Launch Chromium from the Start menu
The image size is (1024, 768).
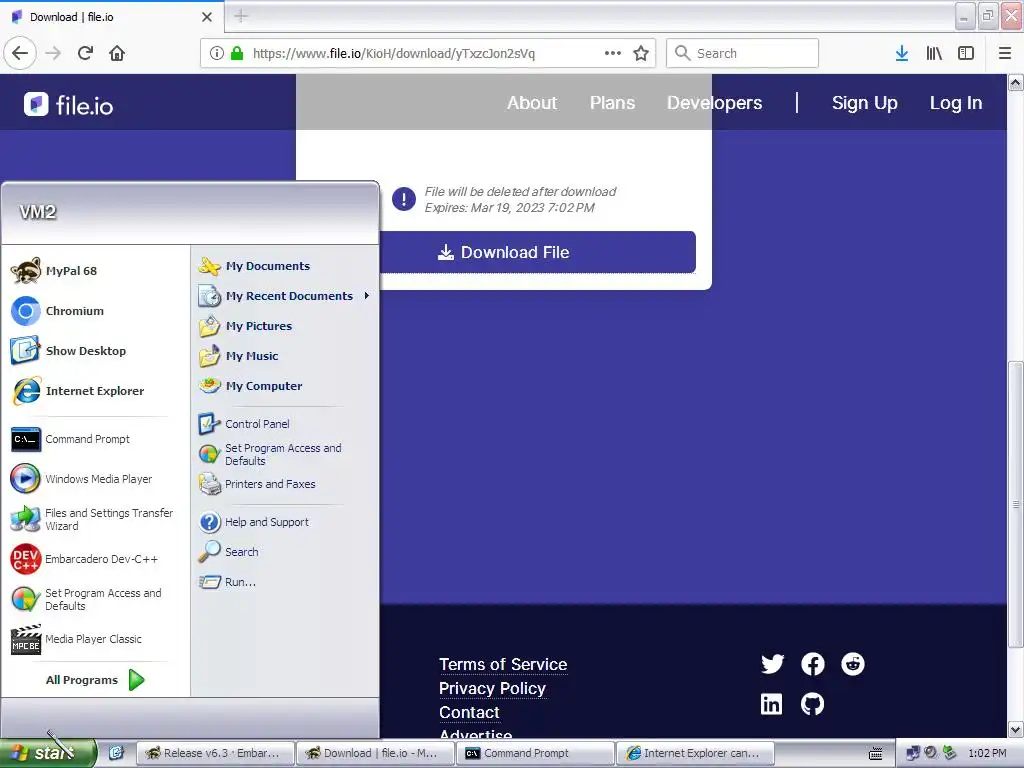(57, 311)
